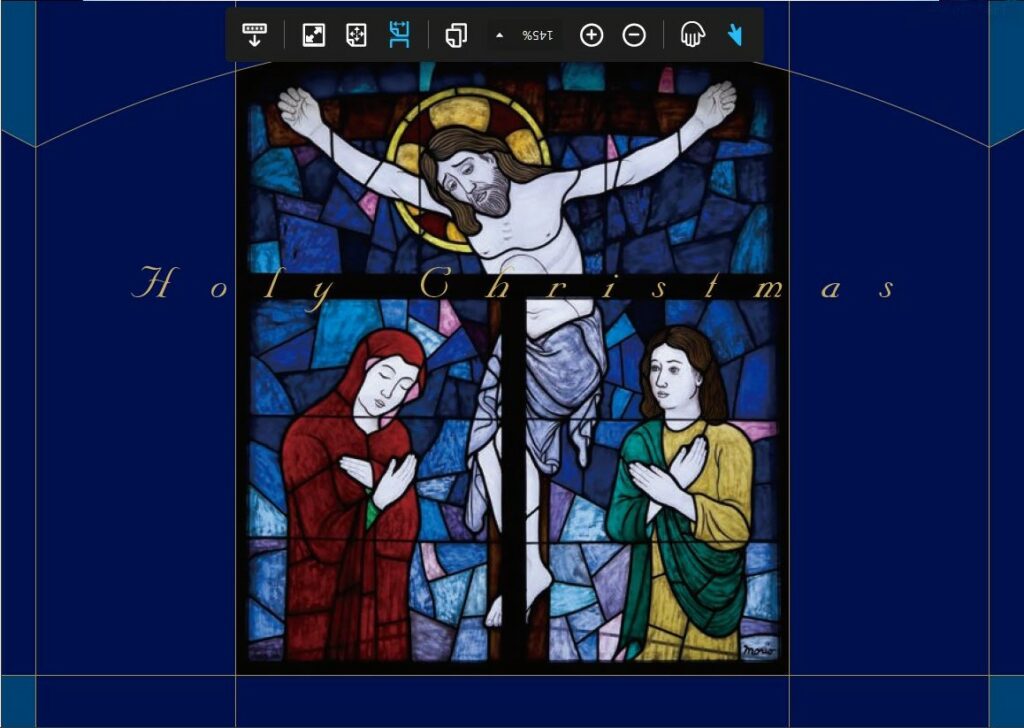This screenshot has width=1024, height=728.
Task: Click the dock toolbar icon with down arrow
Action: pos(255,35)
